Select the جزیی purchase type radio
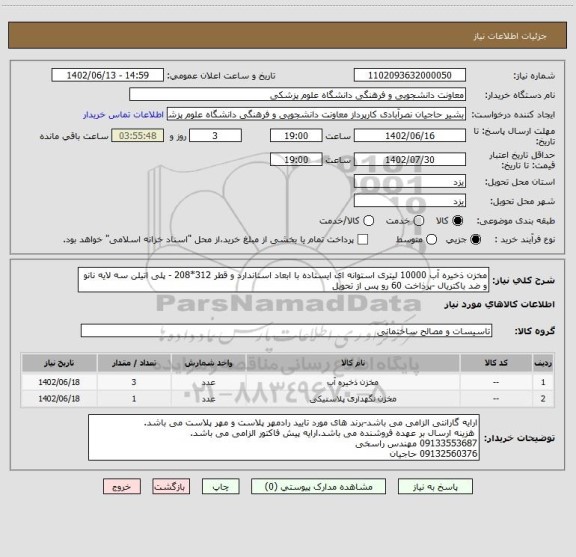Image resolution: width=576 pixels, height=557 pixels. [x=476, y=240]
